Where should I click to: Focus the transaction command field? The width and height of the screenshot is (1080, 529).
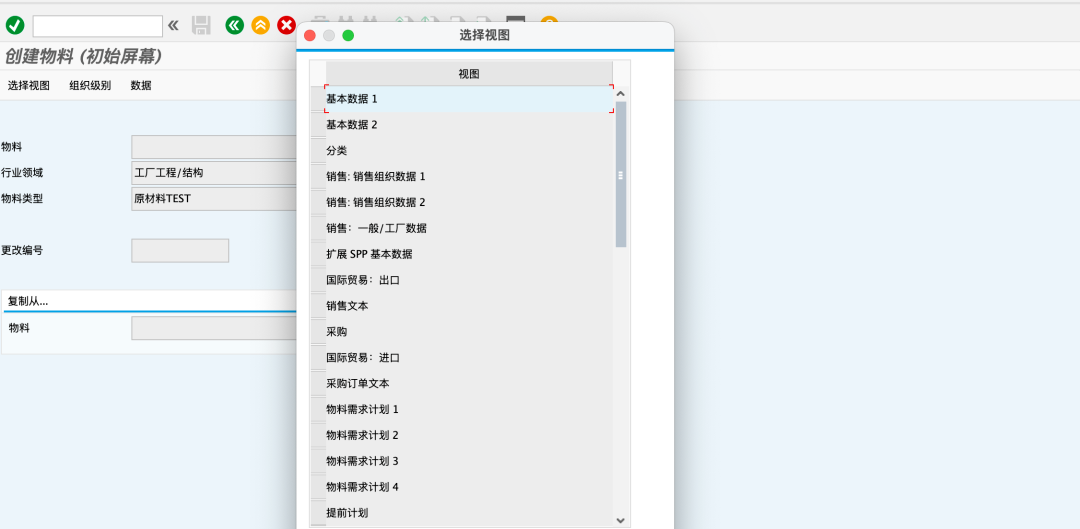[98, 26]
